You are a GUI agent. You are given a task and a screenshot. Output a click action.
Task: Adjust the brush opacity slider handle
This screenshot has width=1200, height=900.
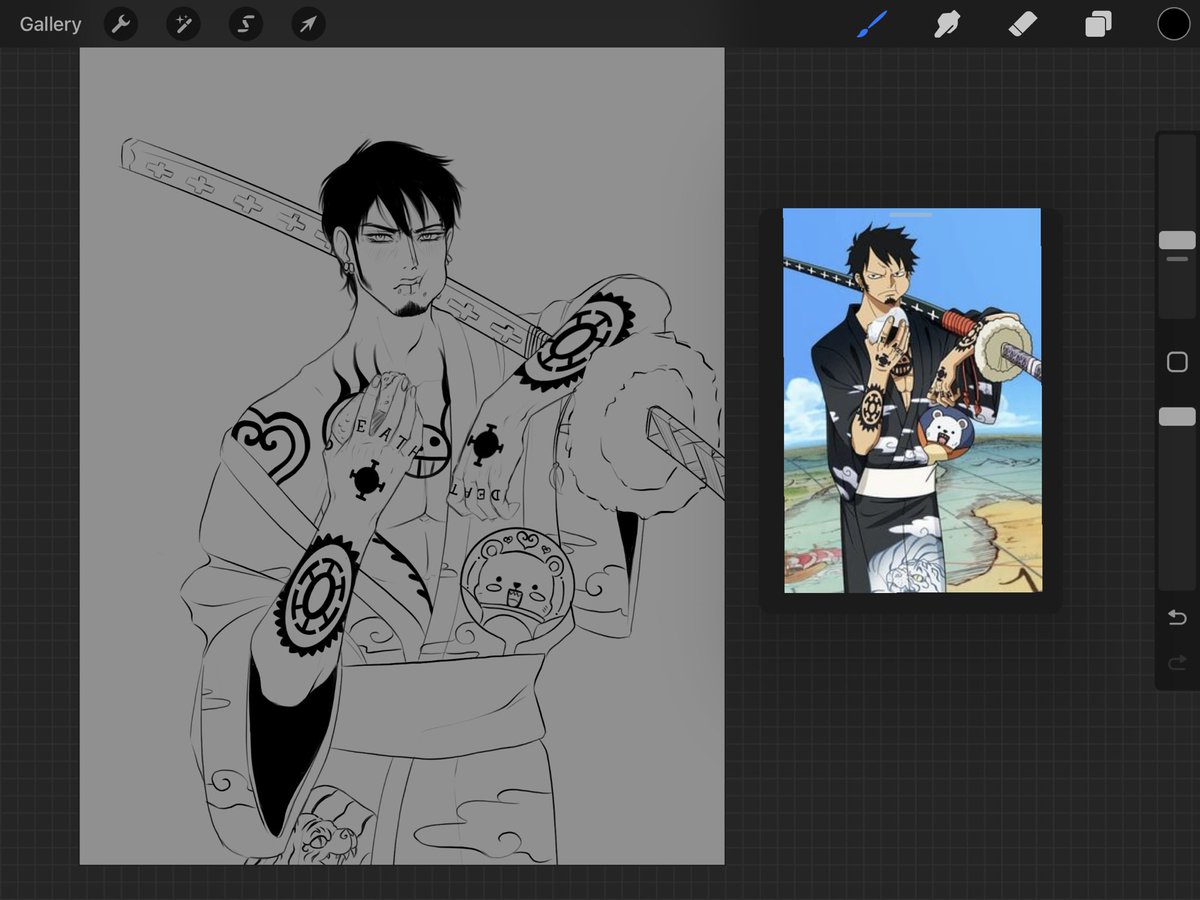(x=1177, y=416)
